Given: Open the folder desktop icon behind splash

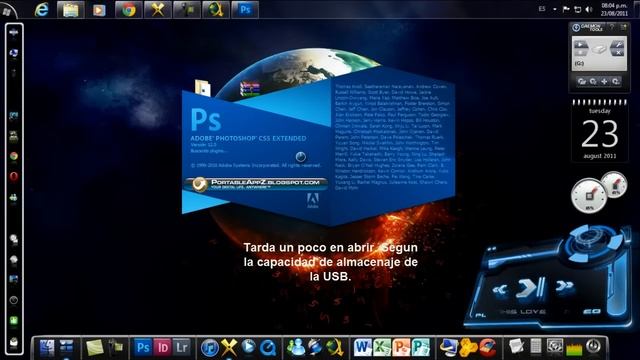Looking at the screenshot, I should point(203,87).
